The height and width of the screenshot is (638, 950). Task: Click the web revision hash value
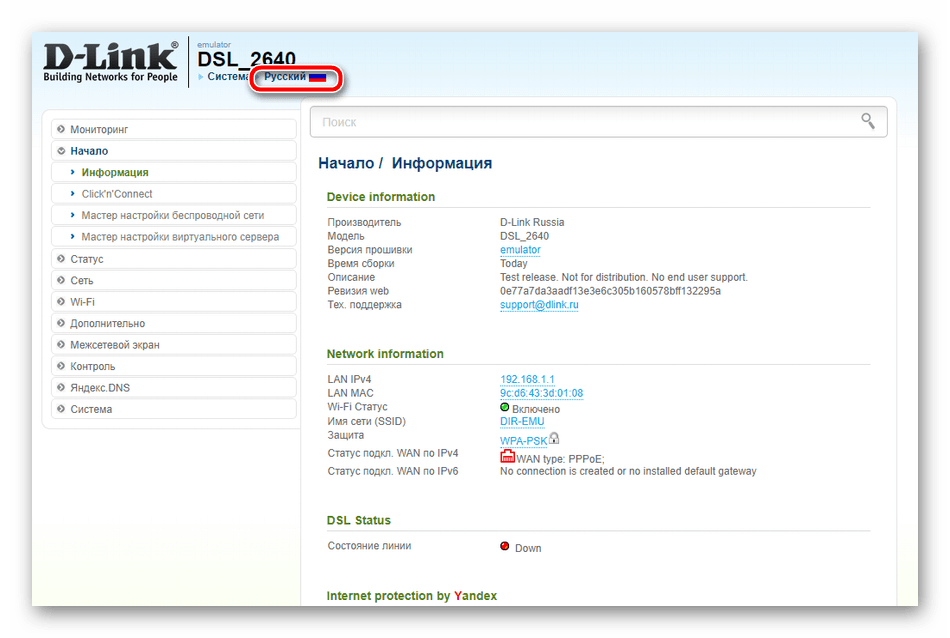[x=610, y=291]
